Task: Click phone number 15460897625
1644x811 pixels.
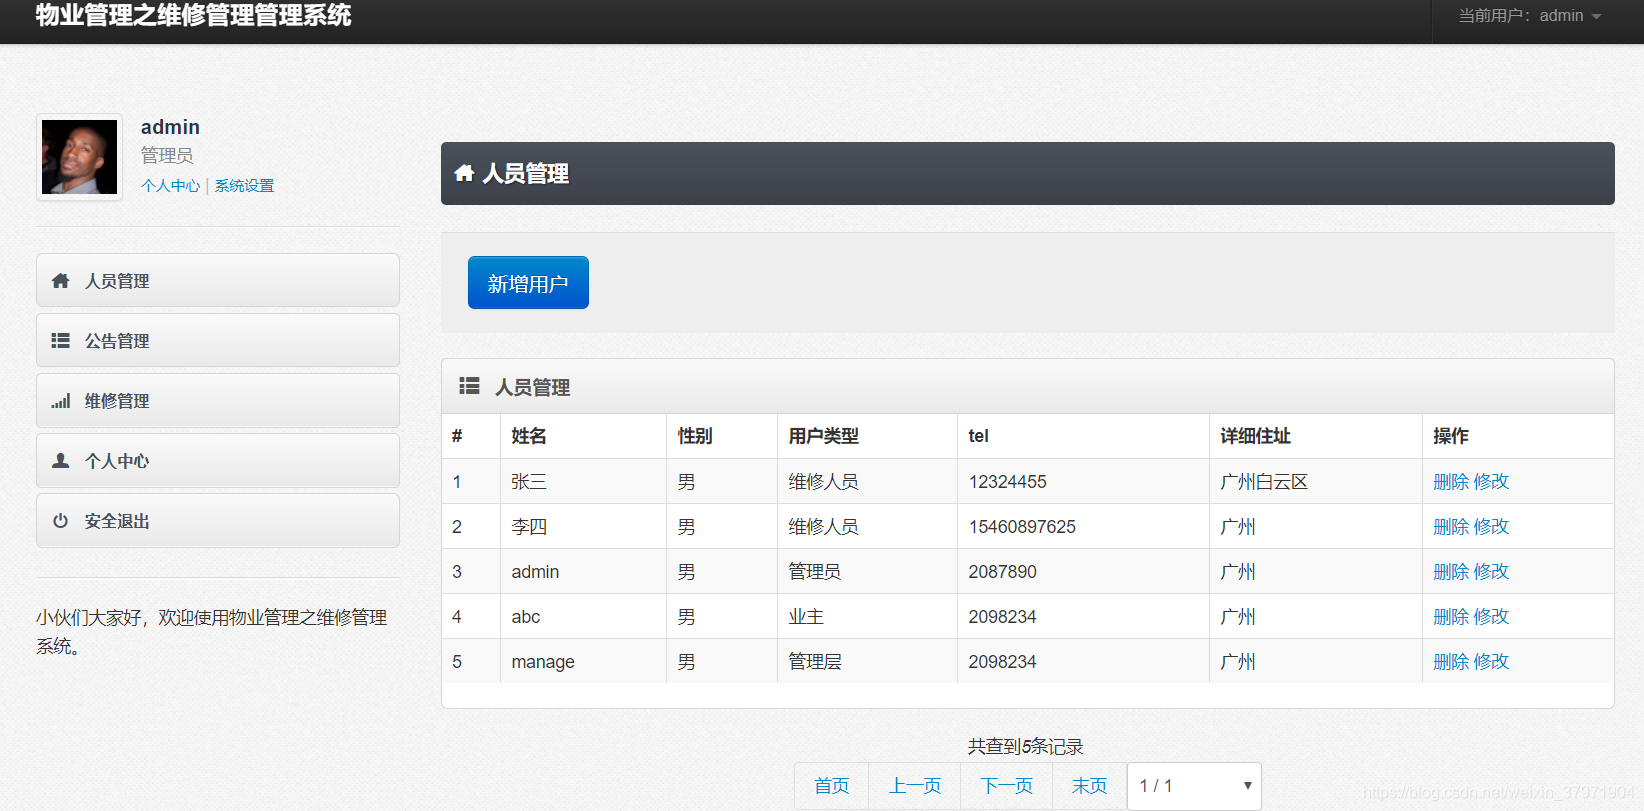Action: [x=1022, y=527]
